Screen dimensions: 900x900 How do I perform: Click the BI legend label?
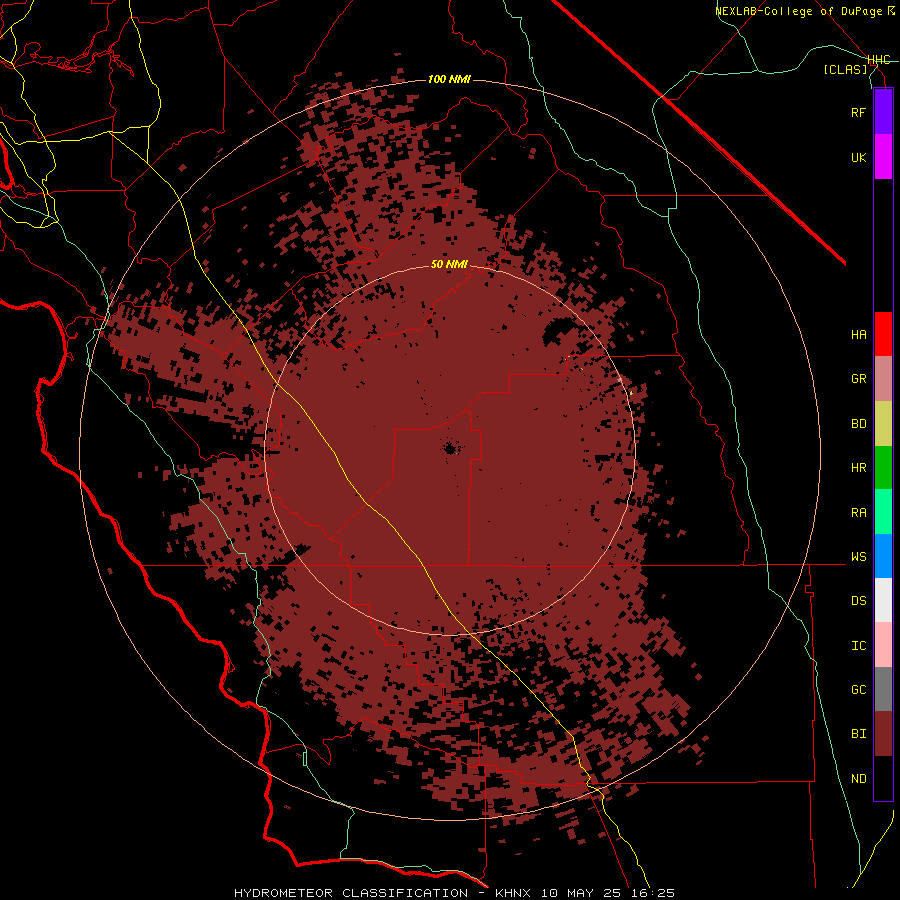pos(859,734)
